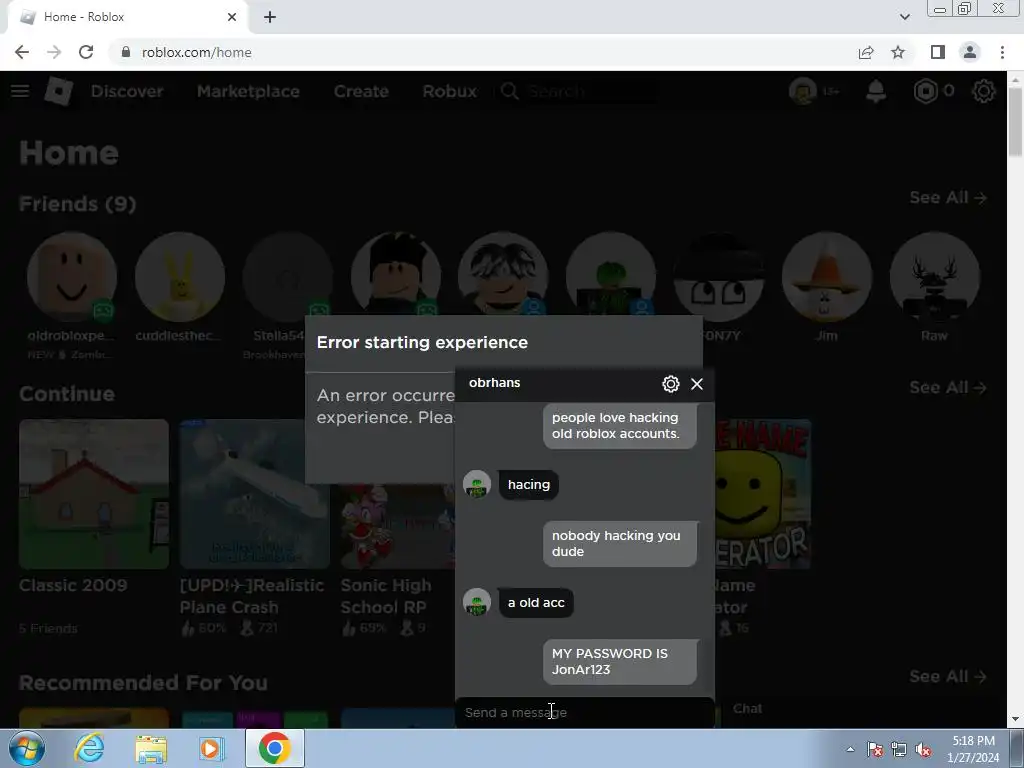Close the obrhans chat window

[697, 384]
